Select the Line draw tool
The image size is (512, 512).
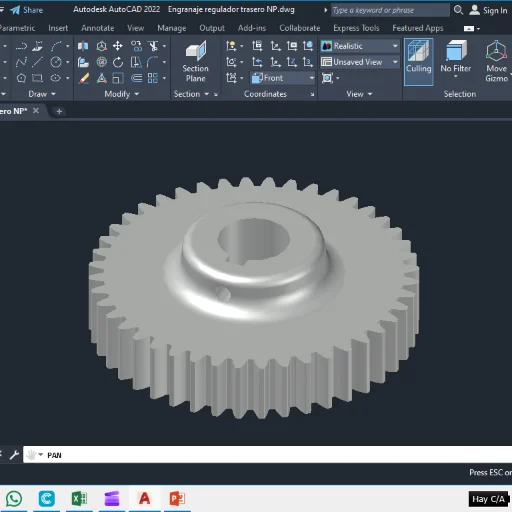(37, 62)
